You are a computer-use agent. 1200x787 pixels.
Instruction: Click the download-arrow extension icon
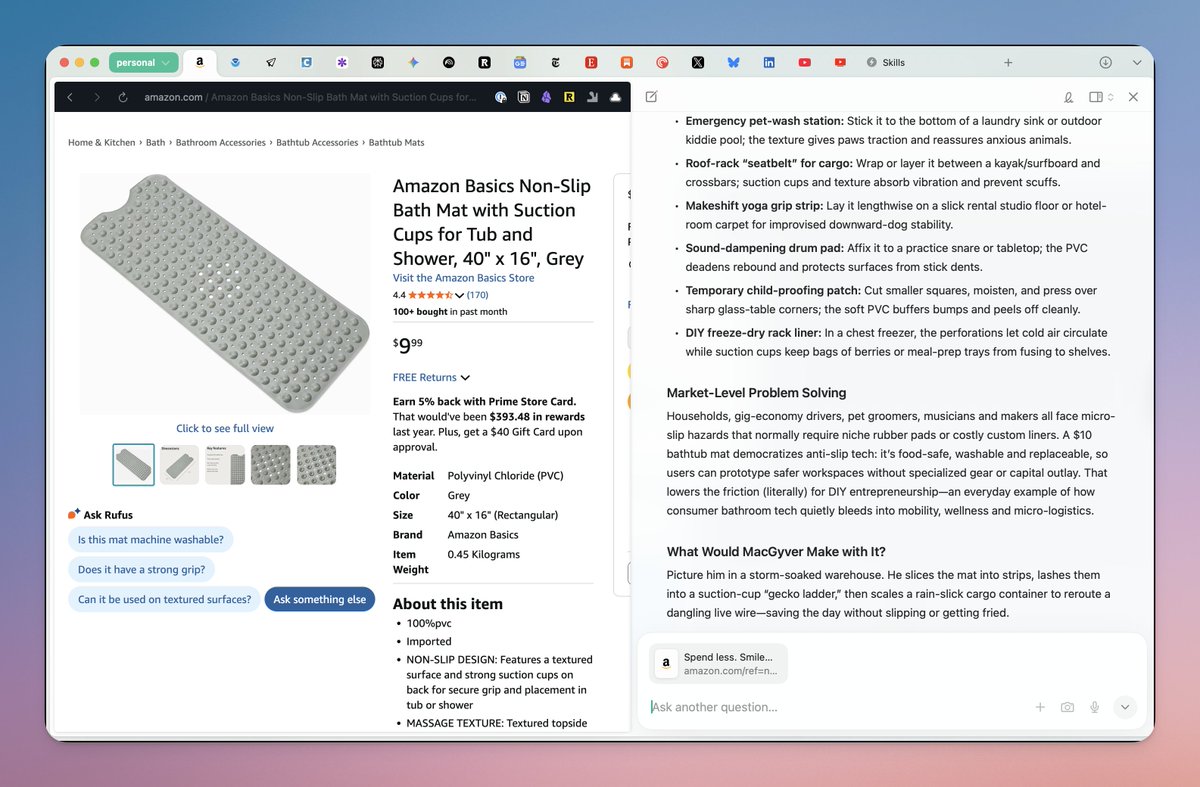pyautogui.click(x=592, y=97)
